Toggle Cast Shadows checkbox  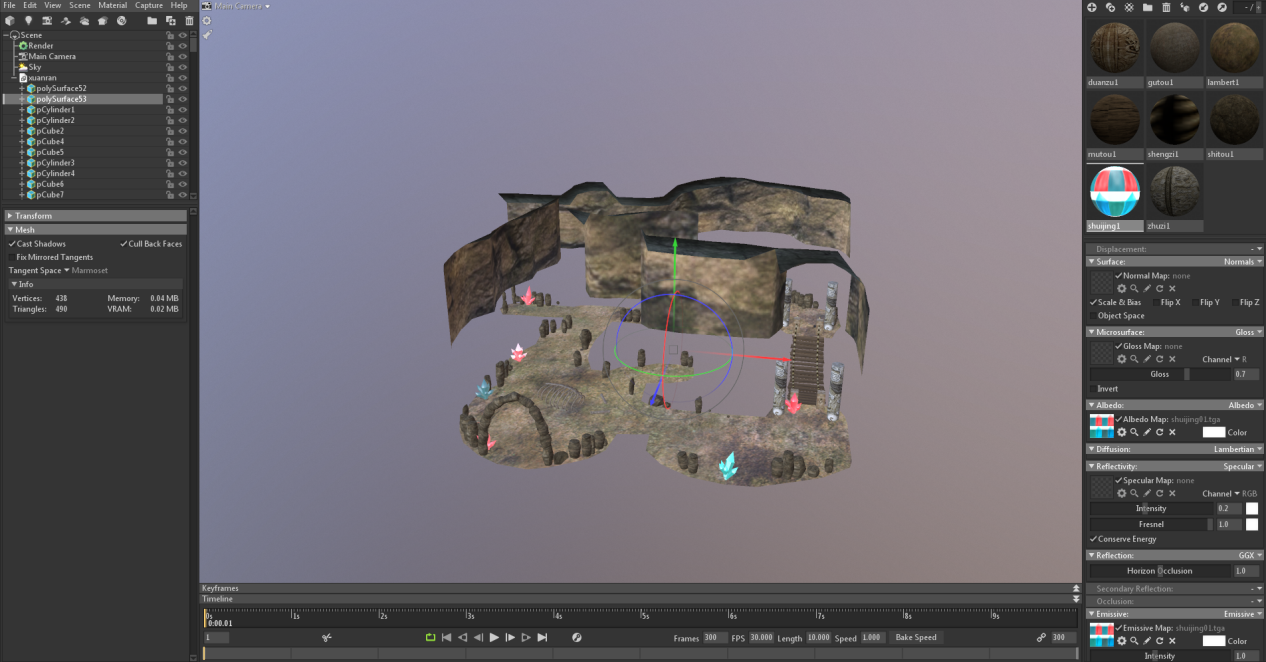tap(12, 244)
